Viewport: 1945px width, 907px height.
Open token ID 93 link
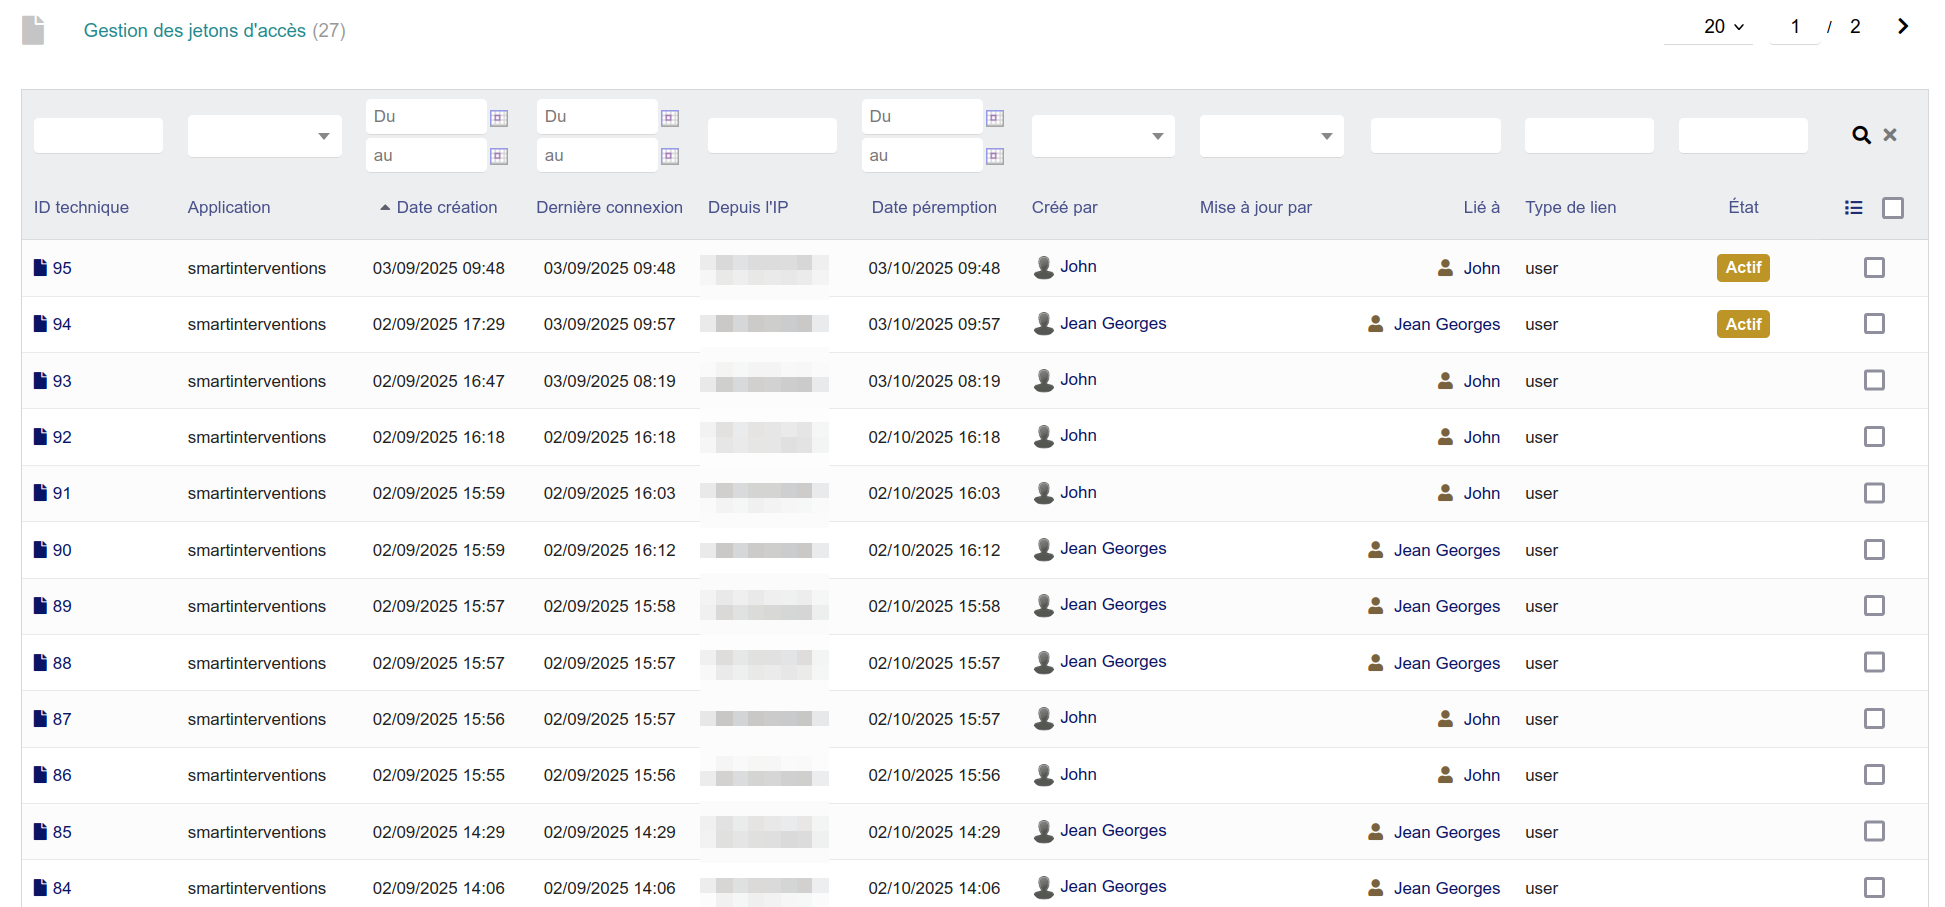coord(62,381)
